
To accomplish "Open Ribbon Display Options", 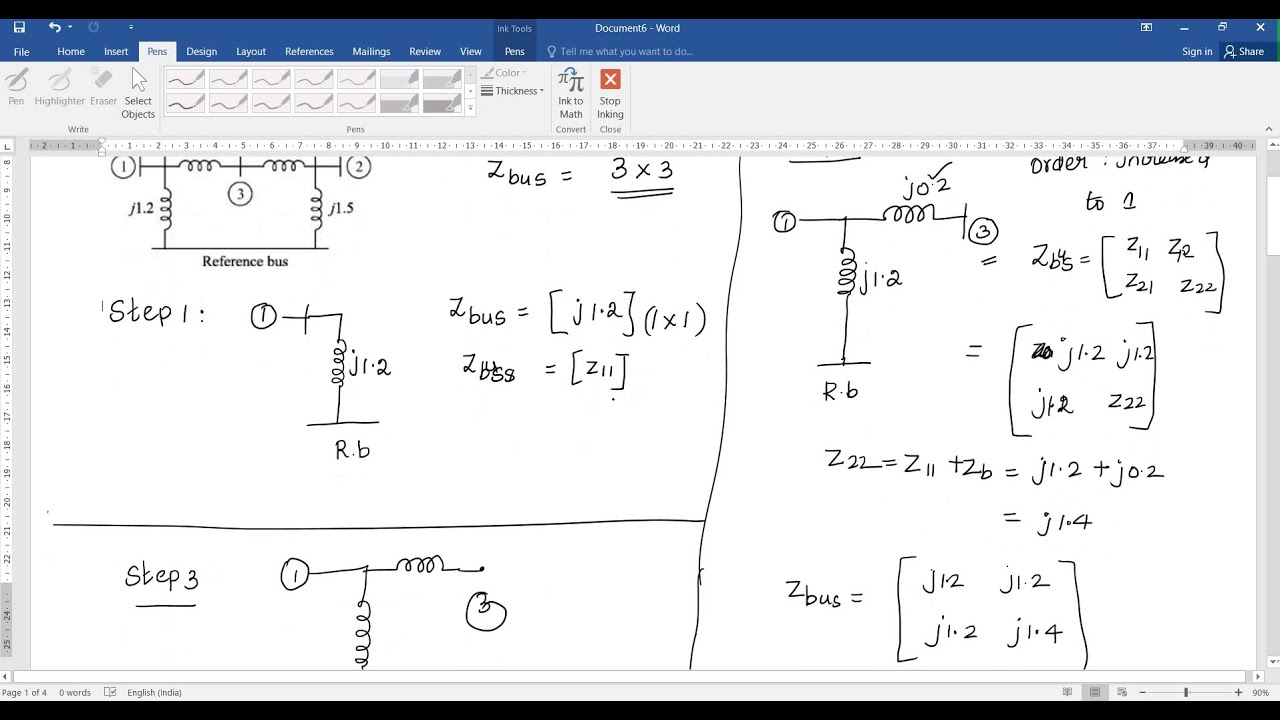I will click(x=1146, y=27).
